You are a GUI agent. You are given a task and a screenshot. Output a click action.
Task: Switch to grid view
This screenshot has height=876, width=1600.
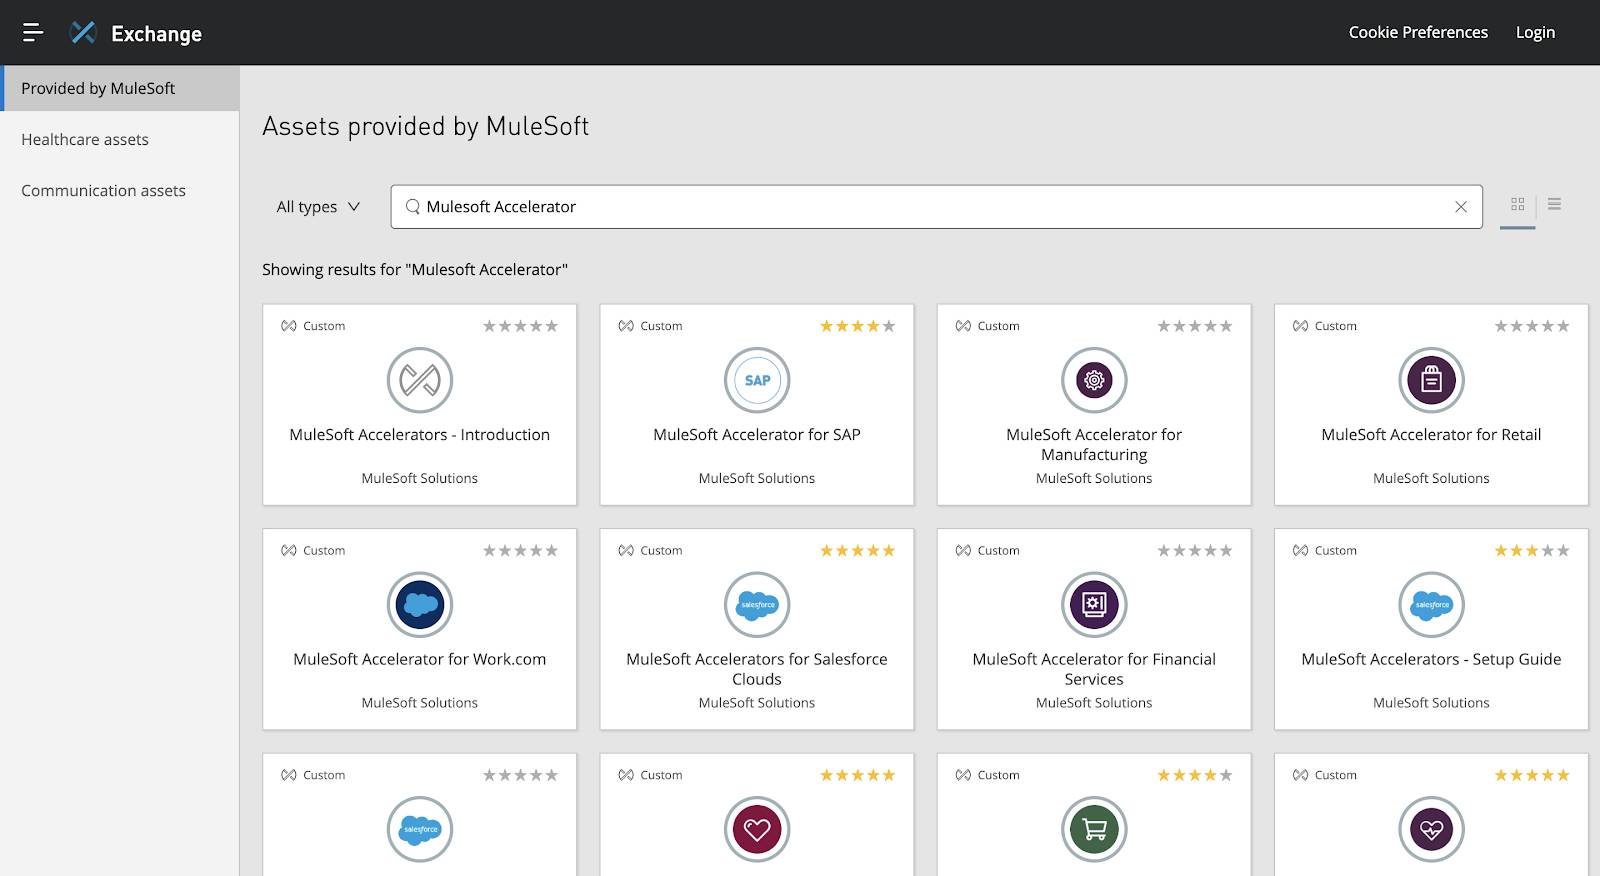[x=1518, y=204]
